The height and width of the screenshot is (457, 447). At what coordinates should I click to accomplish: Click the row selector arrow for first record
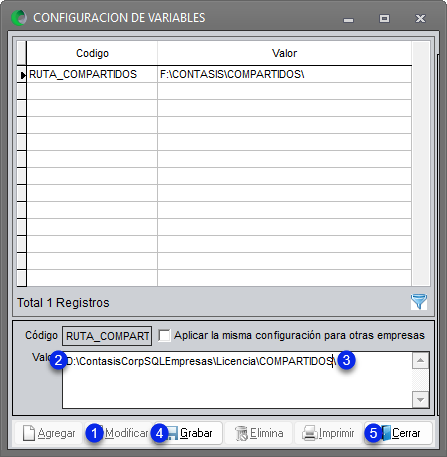(22, 74)
